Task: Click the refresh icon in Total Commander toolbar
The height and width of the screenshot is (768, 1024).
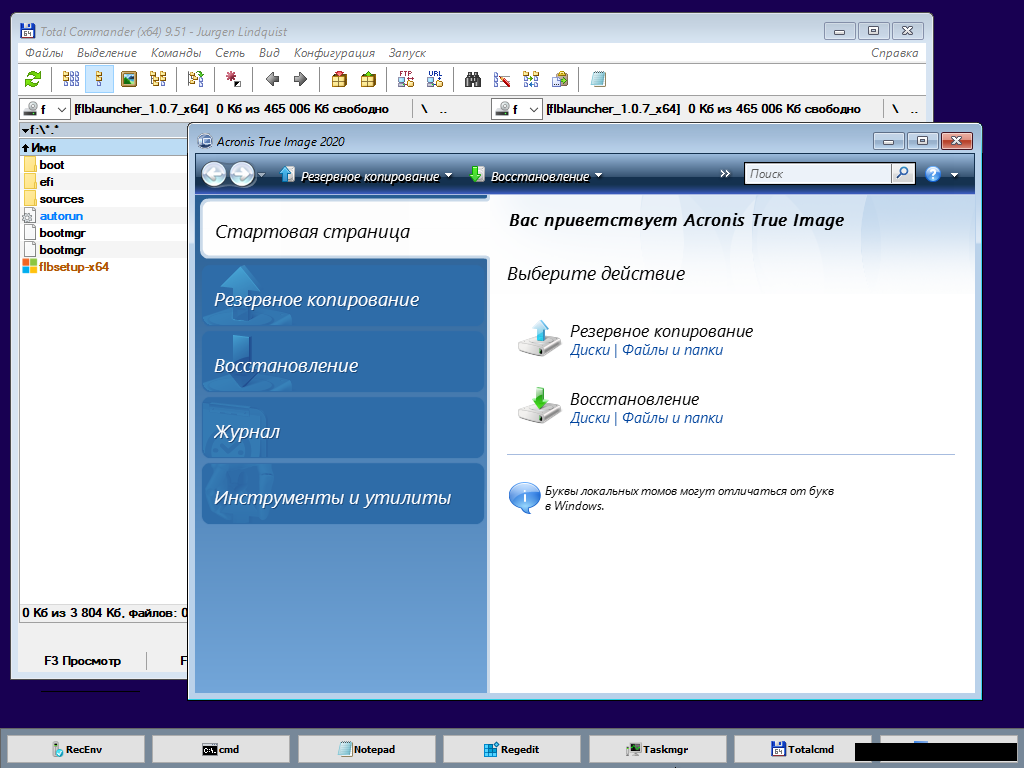Action: (33, 80)
